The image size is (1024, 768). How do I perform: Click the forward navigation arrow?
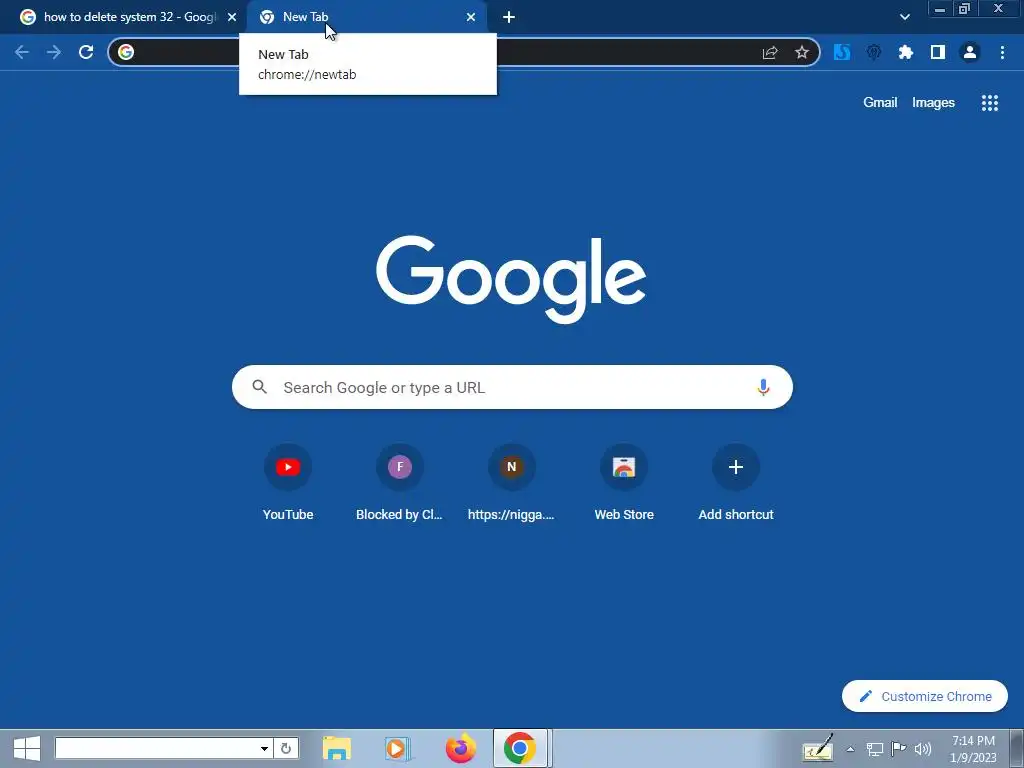54,52
